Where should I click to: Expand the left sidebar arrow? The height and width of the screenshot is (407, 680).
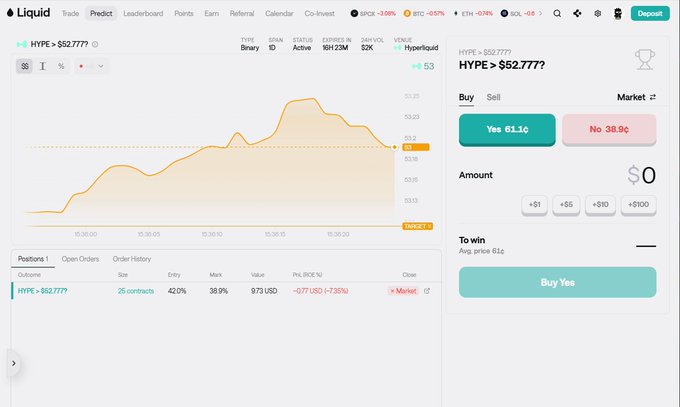pos(13,363)
